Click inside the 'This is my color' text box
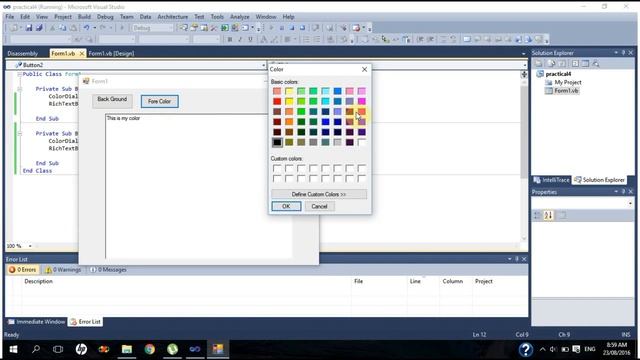640x360 pixels. [198, 186]
